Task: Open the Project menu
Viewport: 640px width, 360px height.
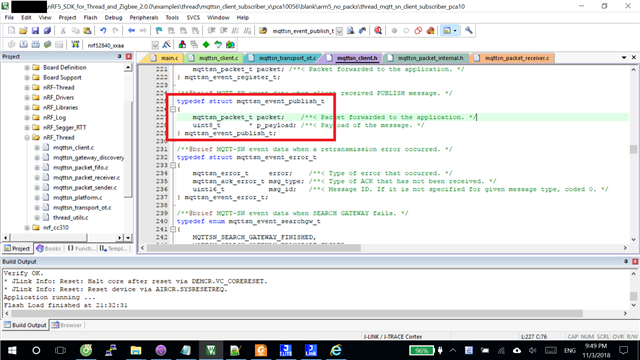Action: pyautogui.click(x=67, y=18)
